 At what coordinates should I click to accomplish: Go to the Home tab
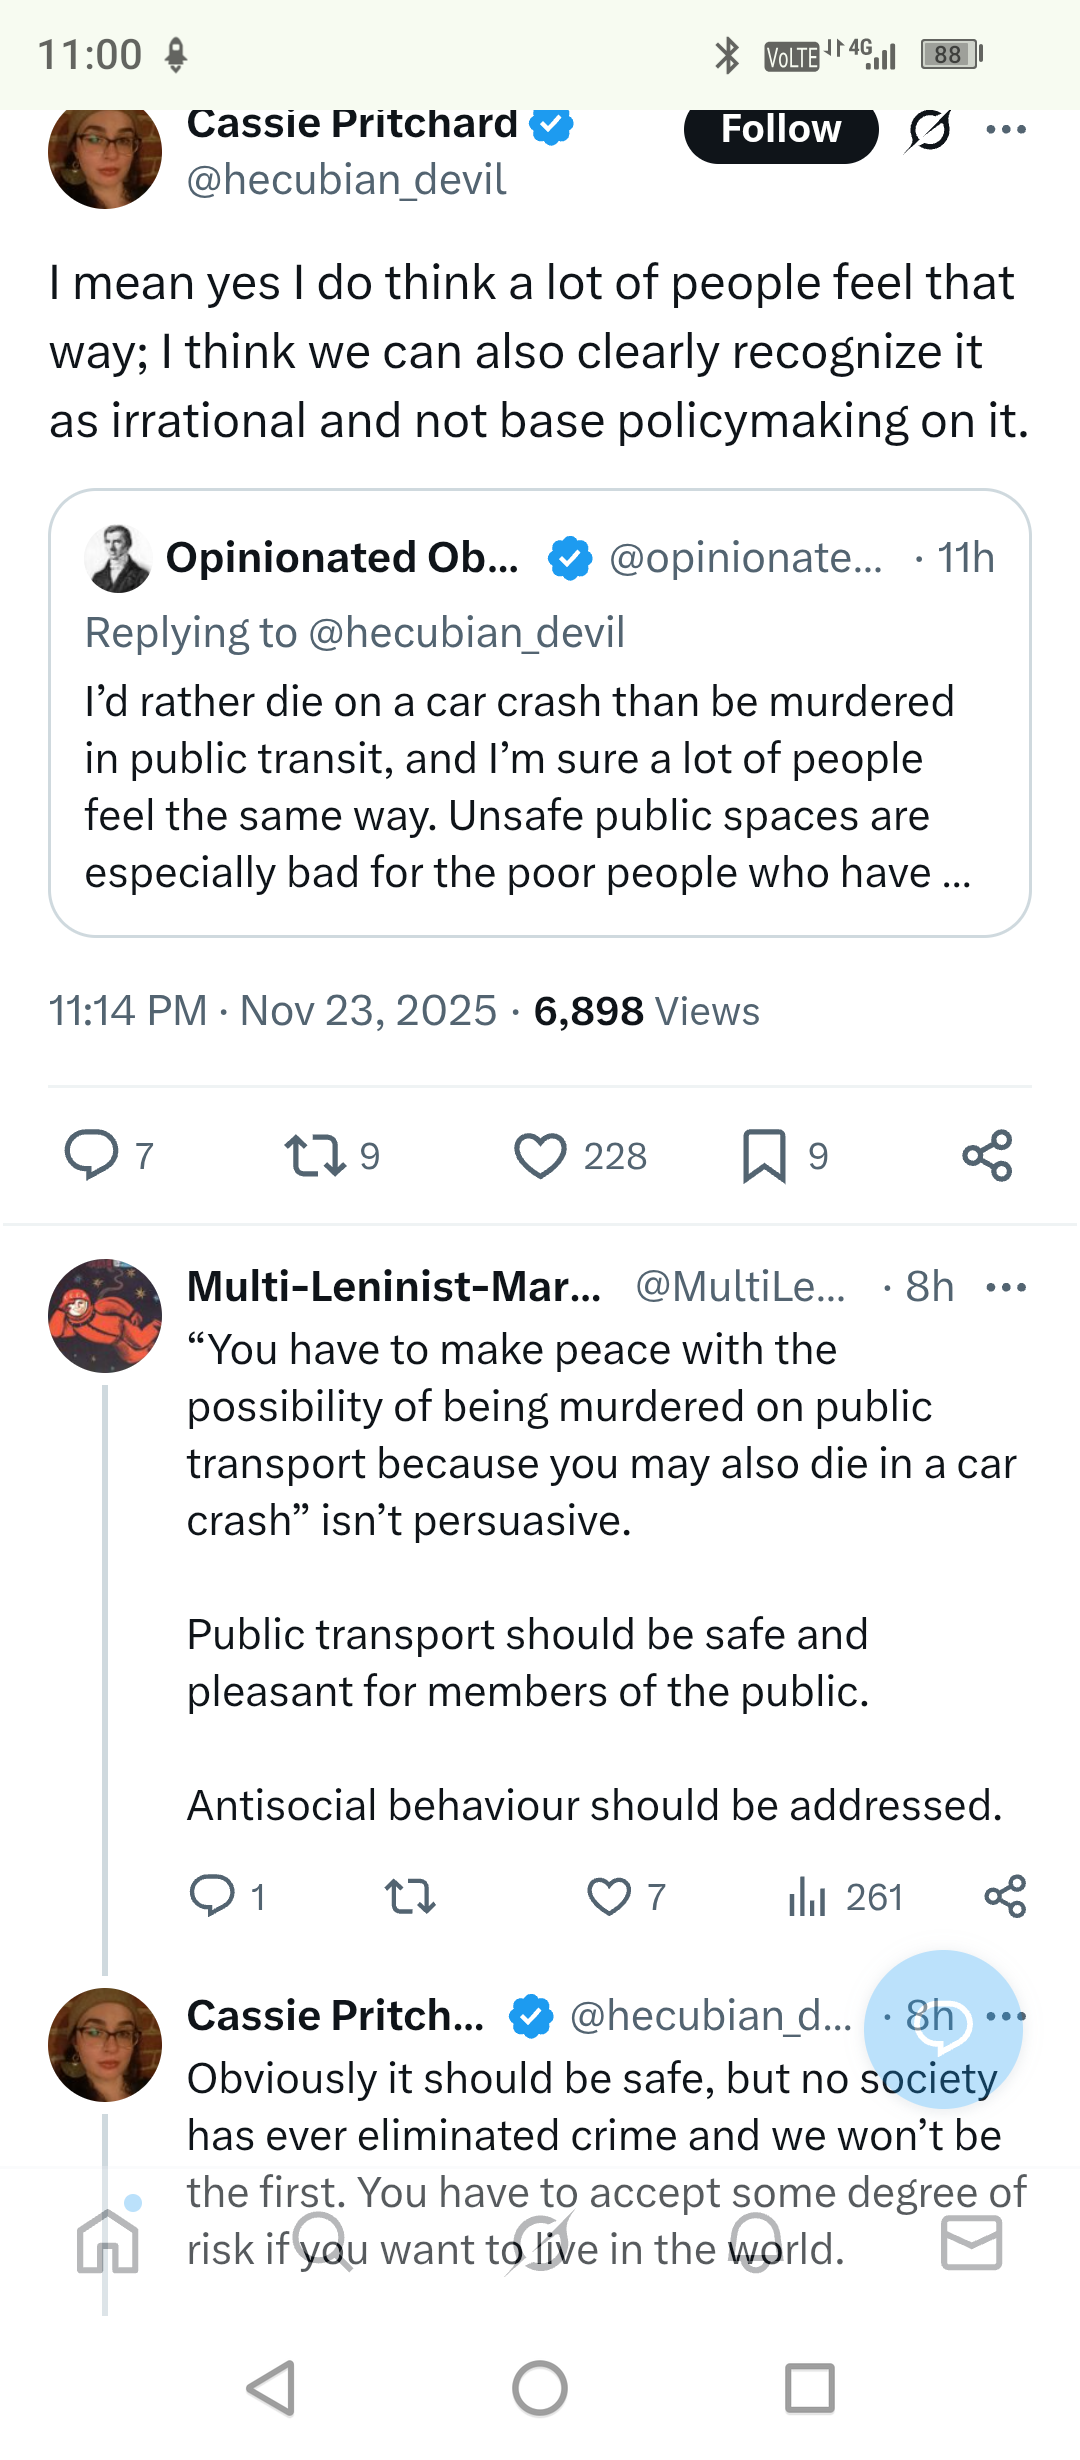[108, 2242]
